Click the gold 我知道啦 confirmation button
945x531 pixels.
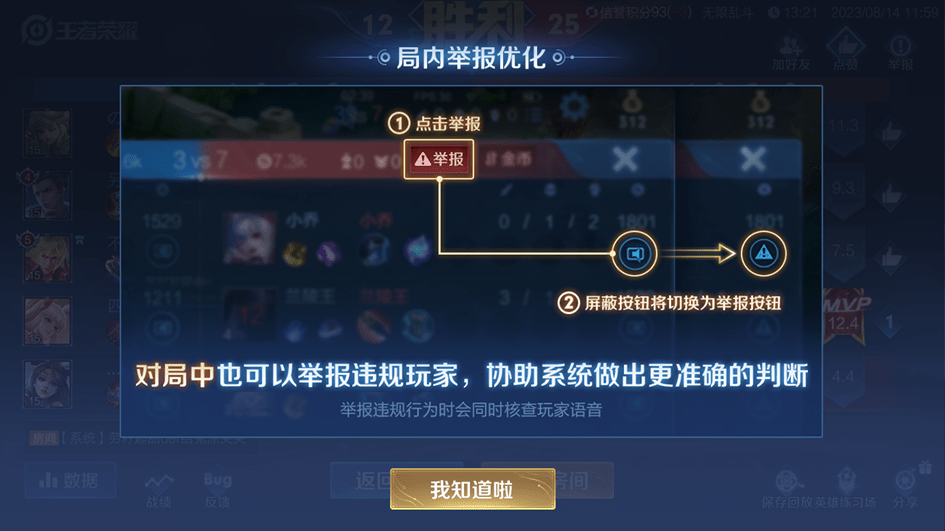tap(472, 489)
